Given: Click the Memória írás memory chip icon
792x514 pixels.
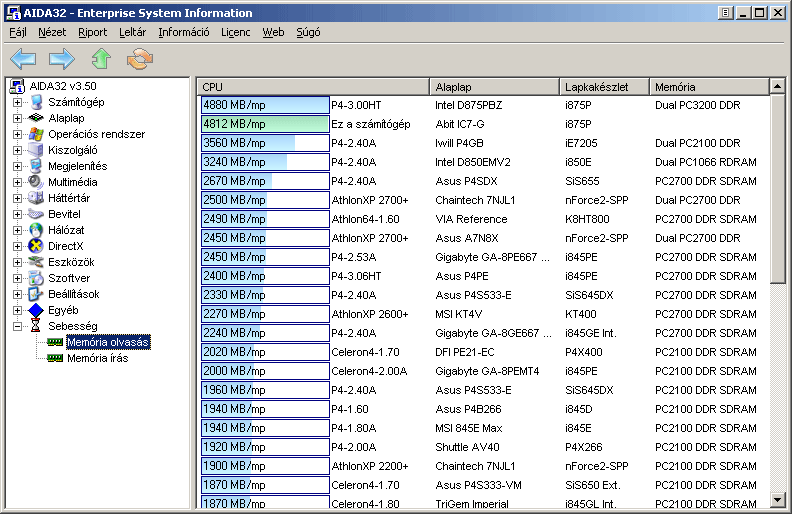Looking at the screenshot, I should click(x=55, y=358).
